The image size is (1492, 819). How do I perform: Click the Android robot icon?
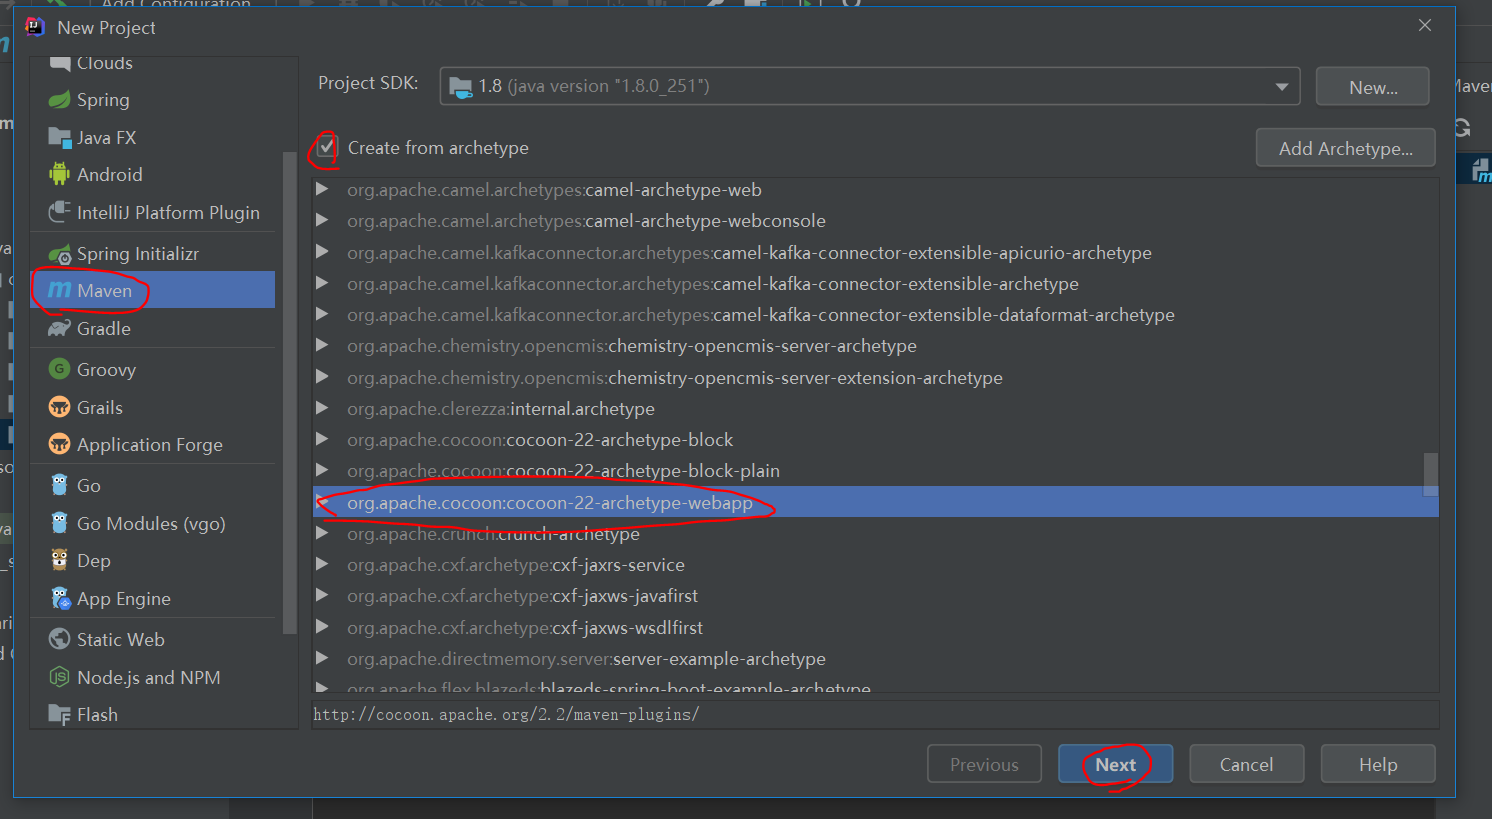click(60, 175)
